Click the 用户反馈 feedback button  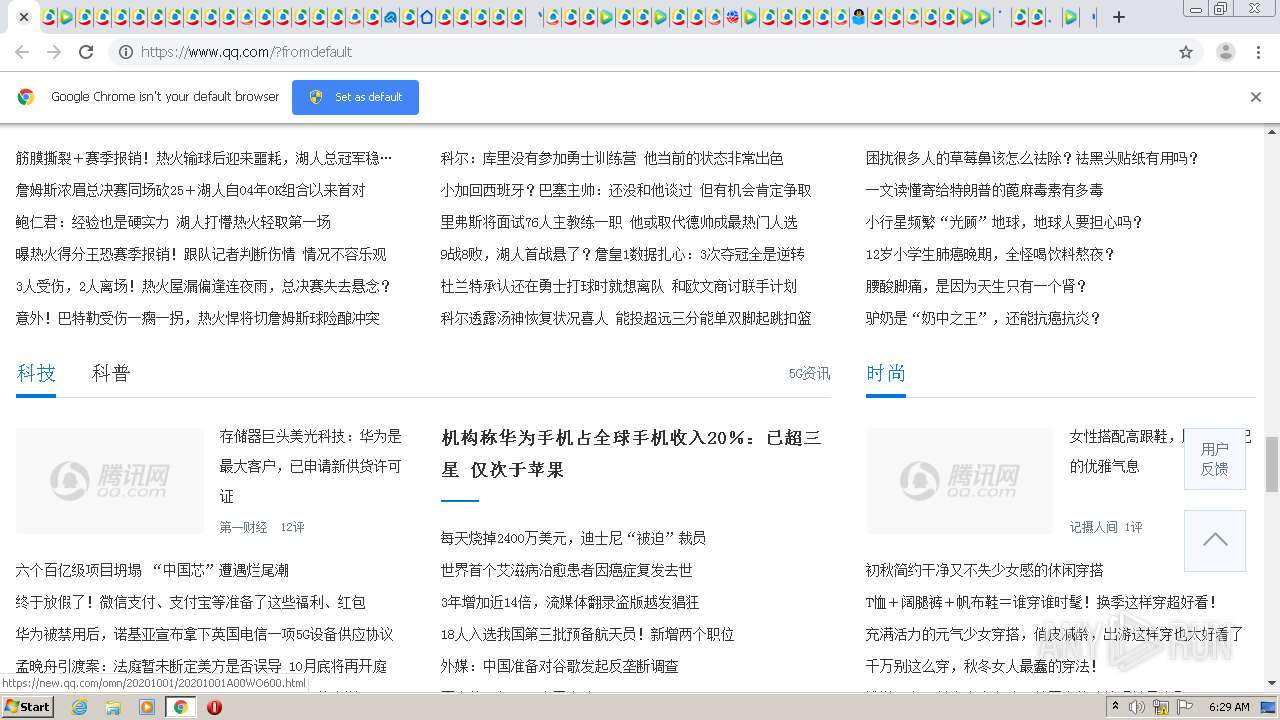tap(1215, 459)
